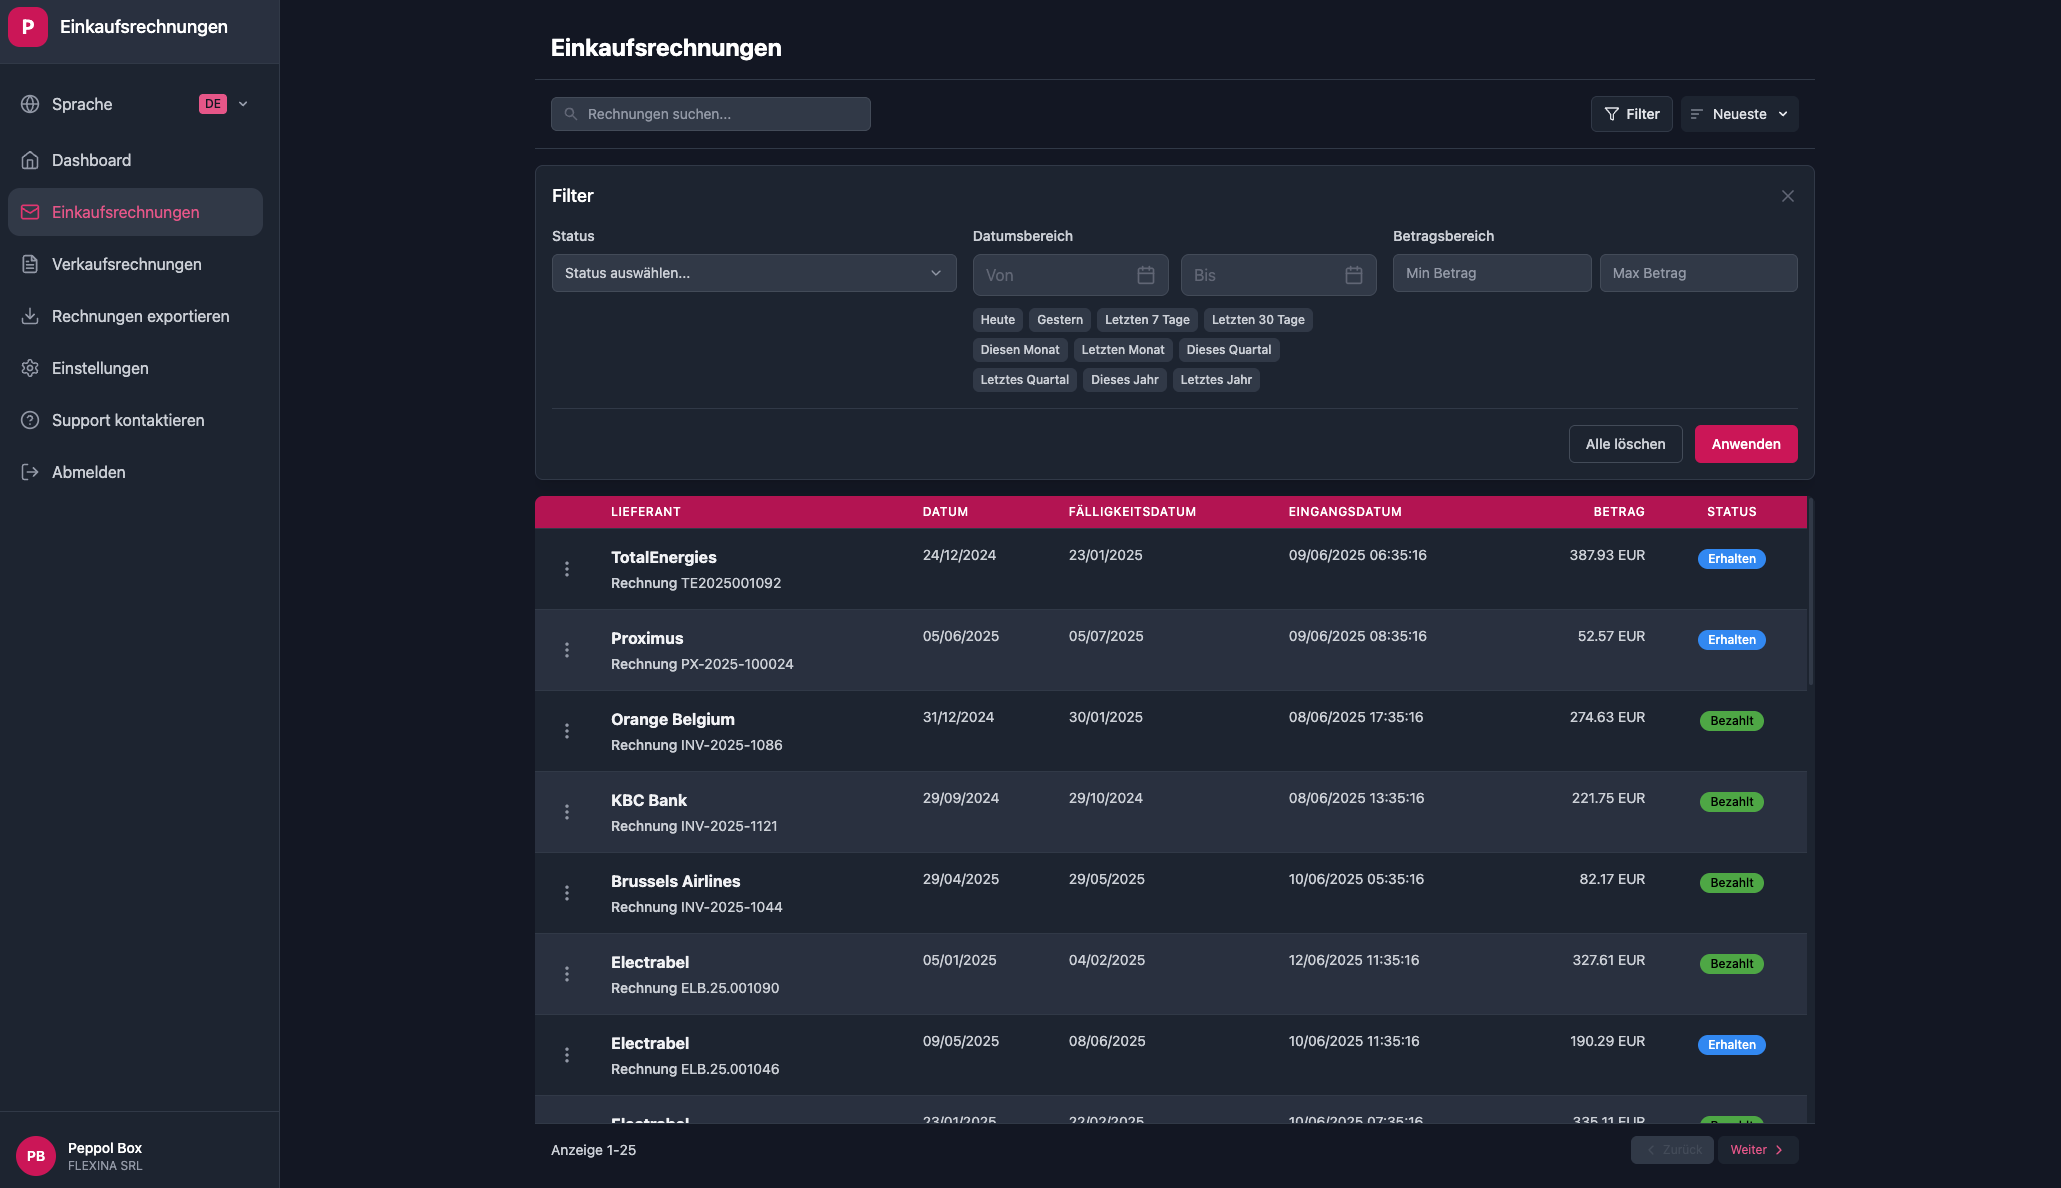Screen dimensions: 2061x1188
Task: Select the Heute date preset
Action: (x=998, y=320)
